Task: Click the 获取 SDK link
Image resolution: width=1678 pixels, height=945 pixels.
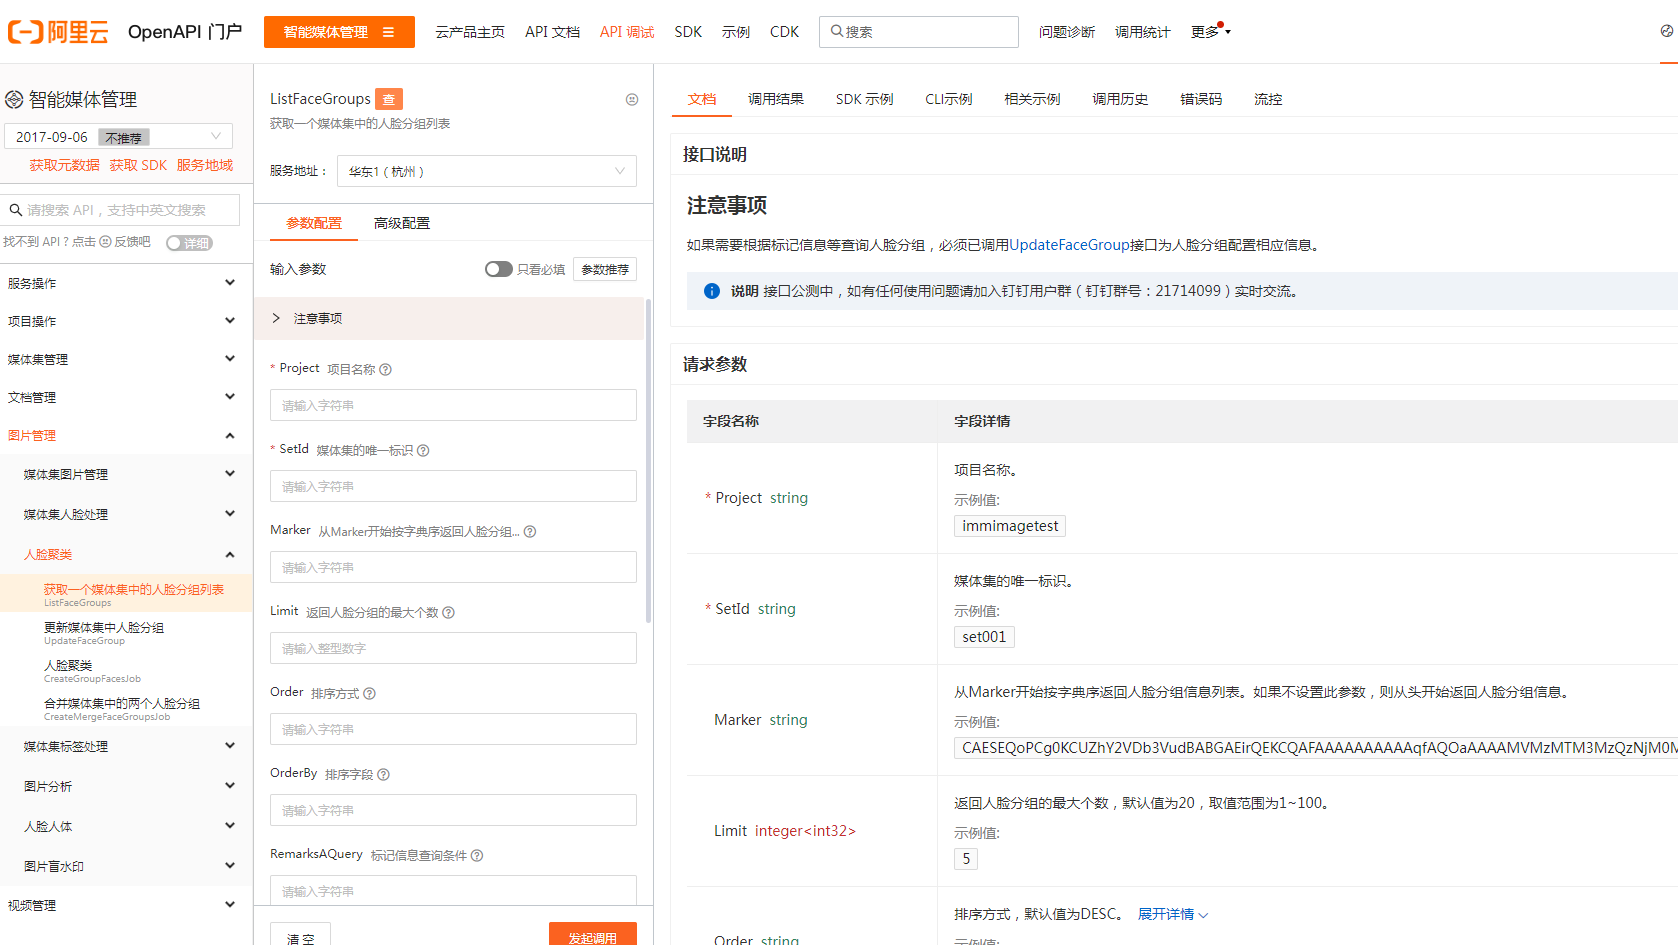Action: [x=138, y=165]
